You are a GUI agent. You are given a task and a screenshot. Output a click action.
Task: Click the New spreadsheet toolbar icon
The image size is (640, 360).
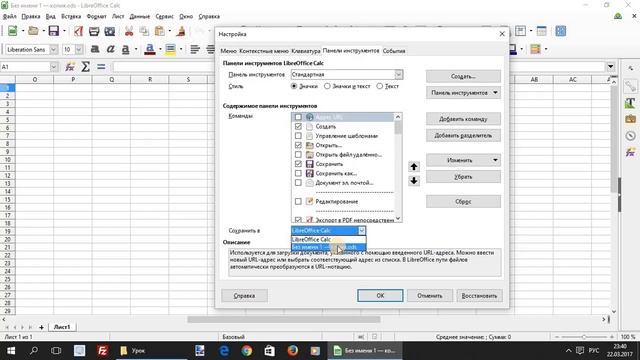pyautogui.click(x=12, y=31)
